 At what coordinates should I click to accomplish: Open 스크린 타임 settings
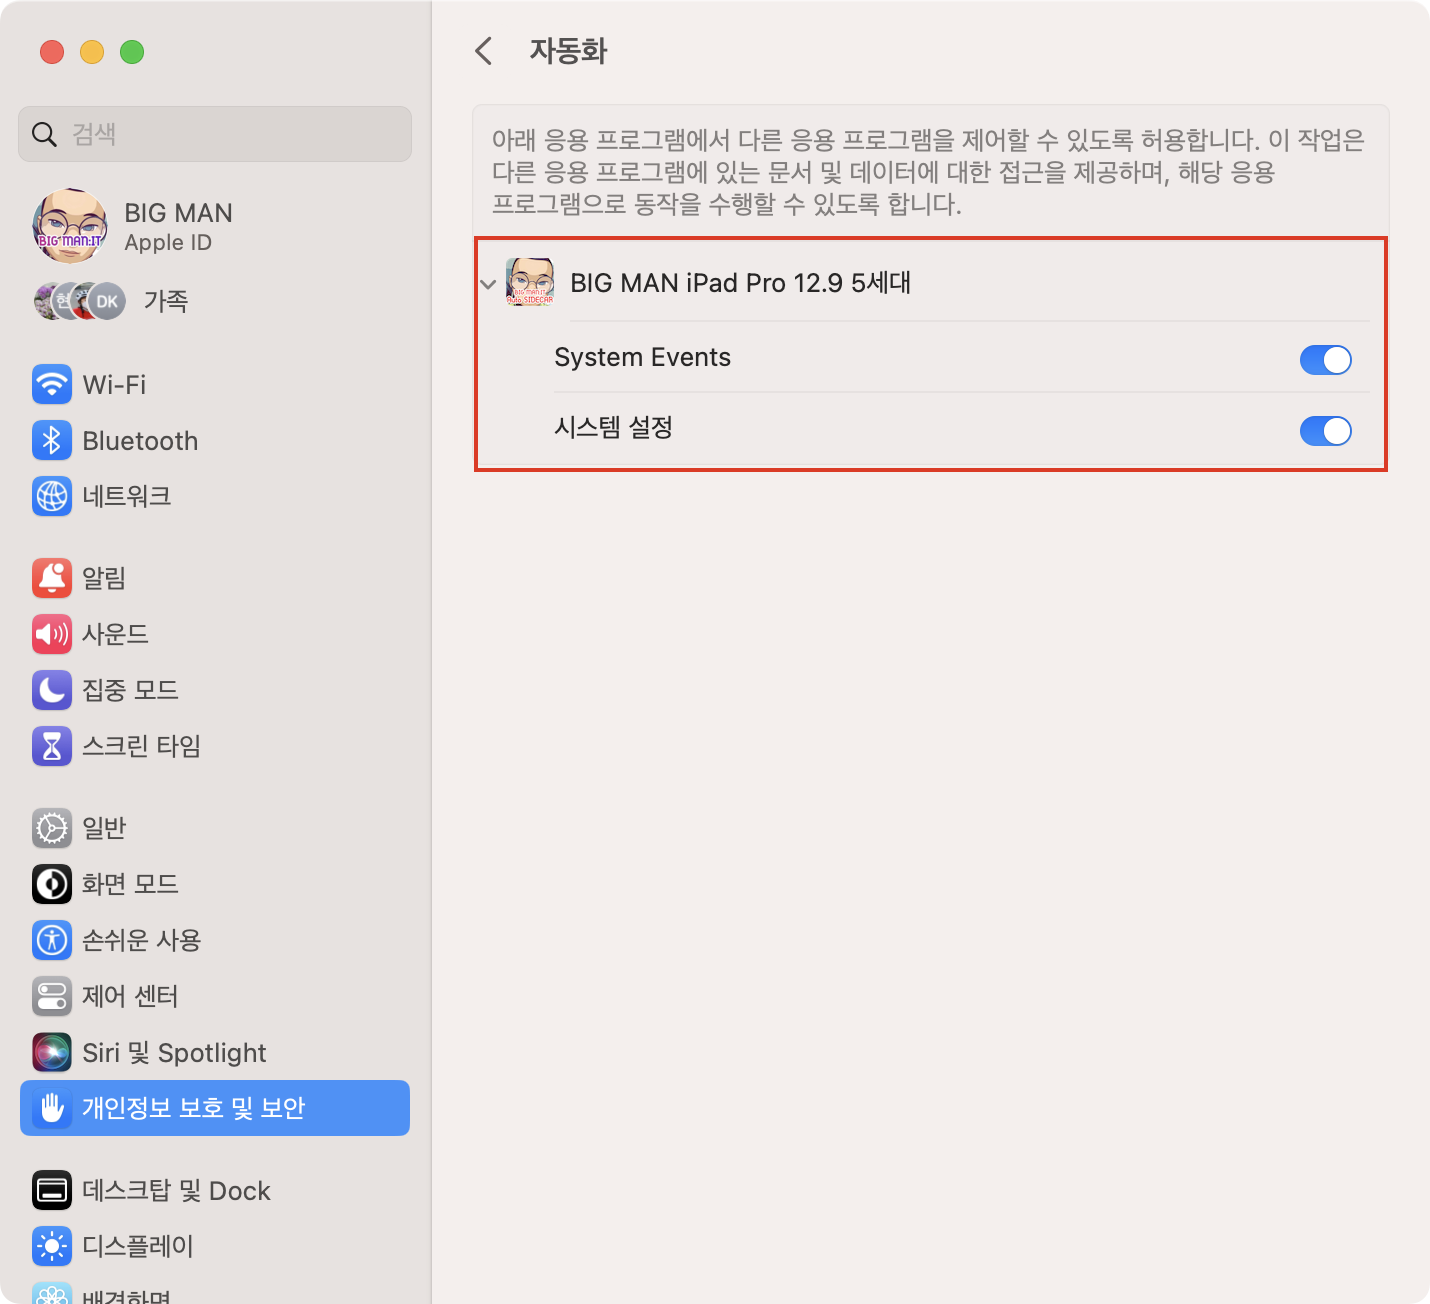tap(215, 746)
